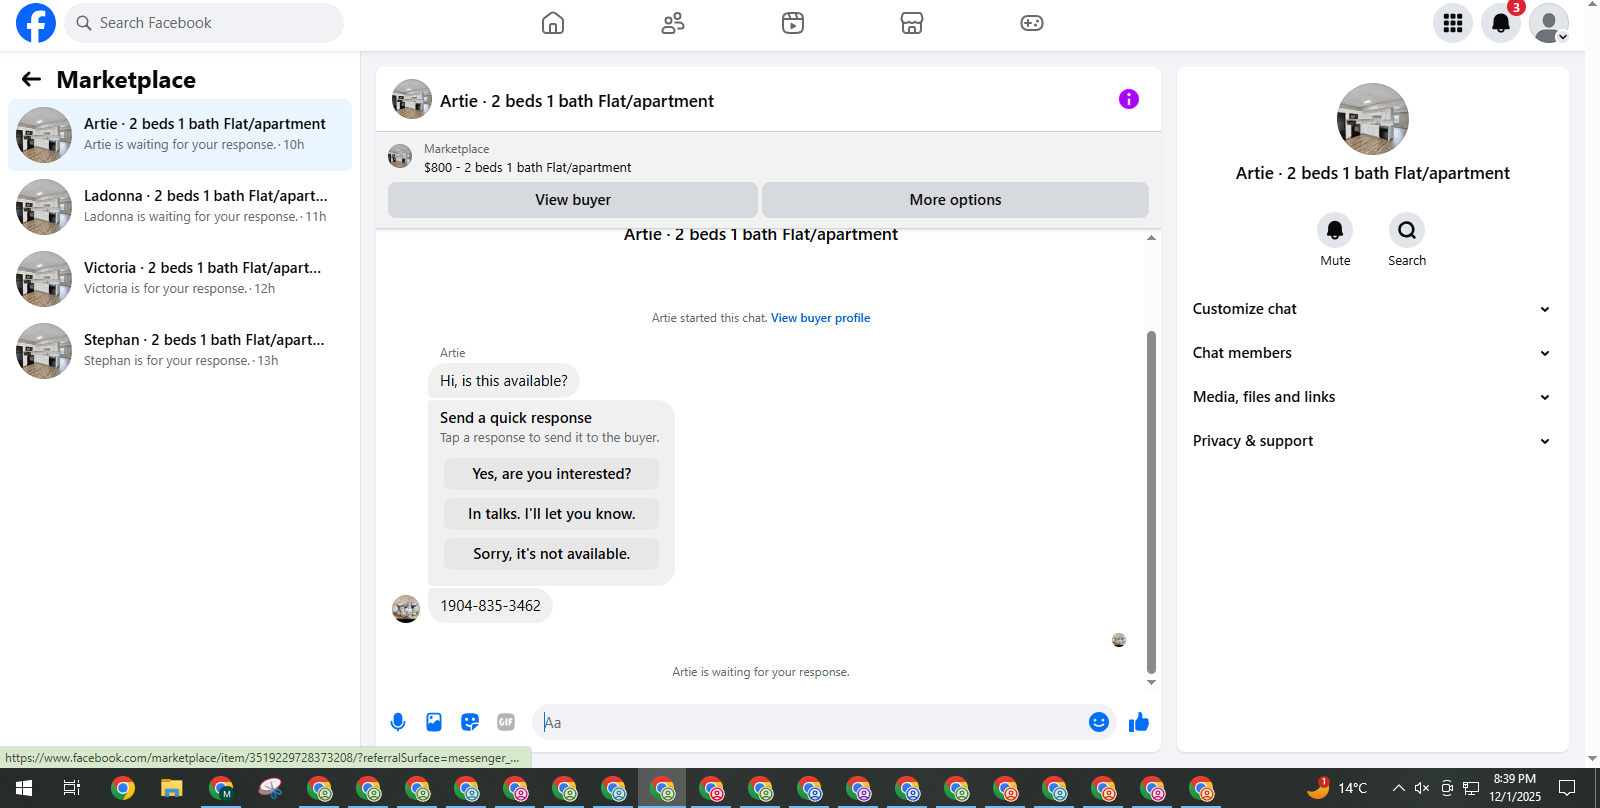This screenshot has width=1600, height=808.
Task: Click the View buyer button
Action: (x=573, y=200)
